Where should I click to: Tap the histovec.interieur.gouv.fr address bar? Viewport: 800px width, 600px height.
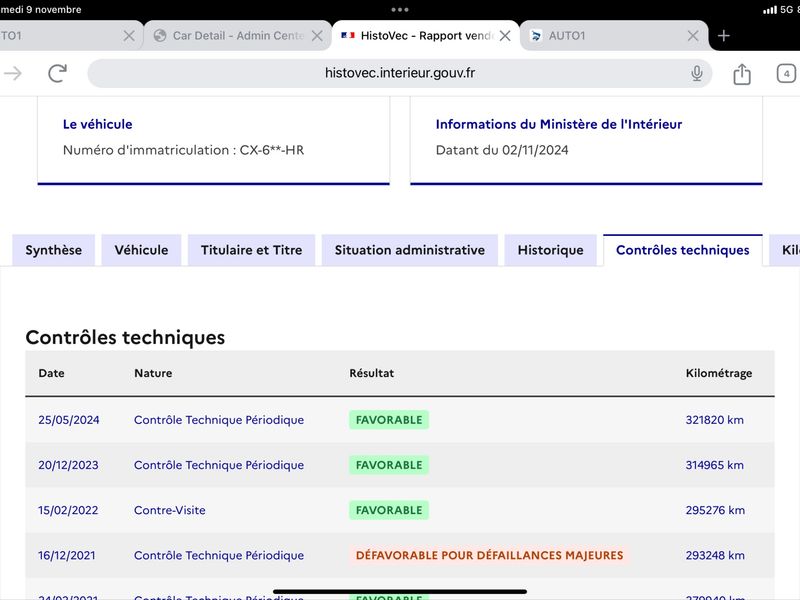(399, 73)
